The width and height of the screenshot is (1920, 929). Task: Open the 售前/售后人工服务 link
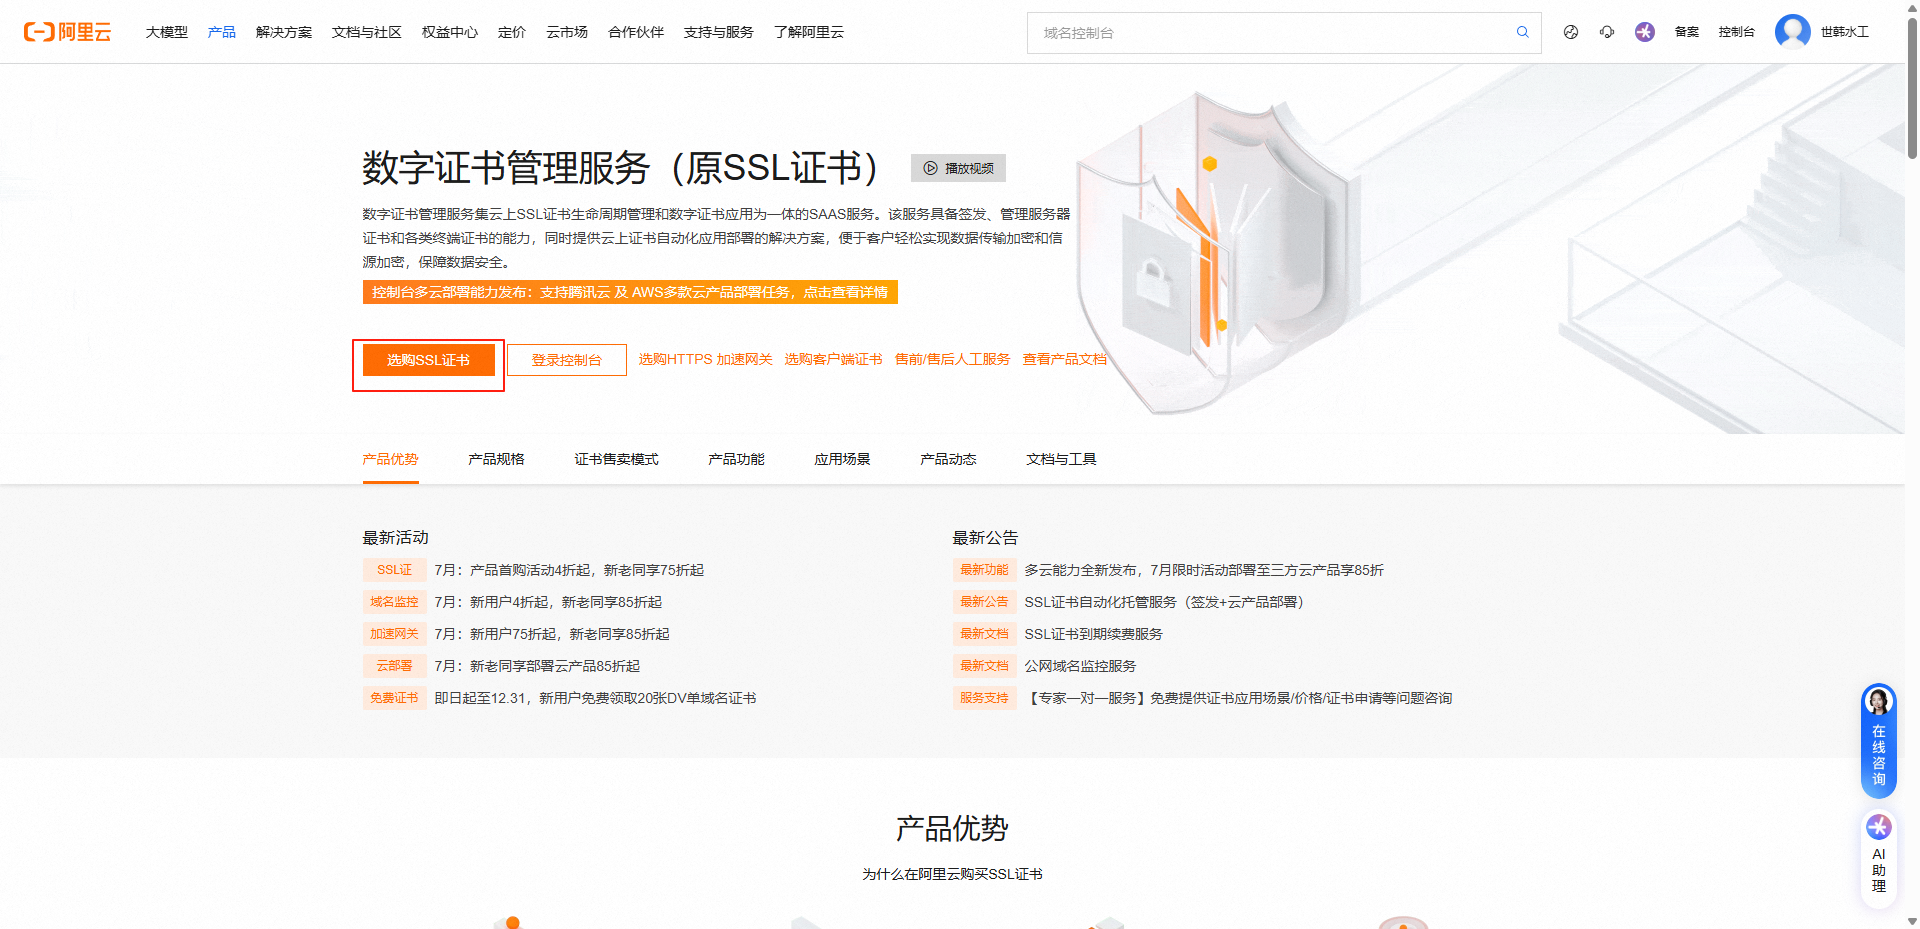click(x=953, y=359)
